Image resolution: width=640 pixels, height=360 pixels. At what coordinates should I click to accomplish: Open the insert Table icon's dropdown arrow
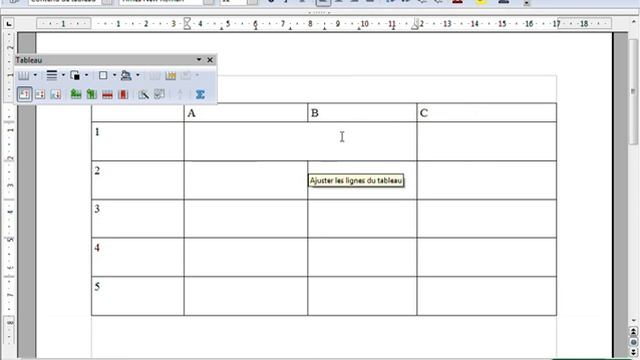pyautogui.click(x=35, y=75)
